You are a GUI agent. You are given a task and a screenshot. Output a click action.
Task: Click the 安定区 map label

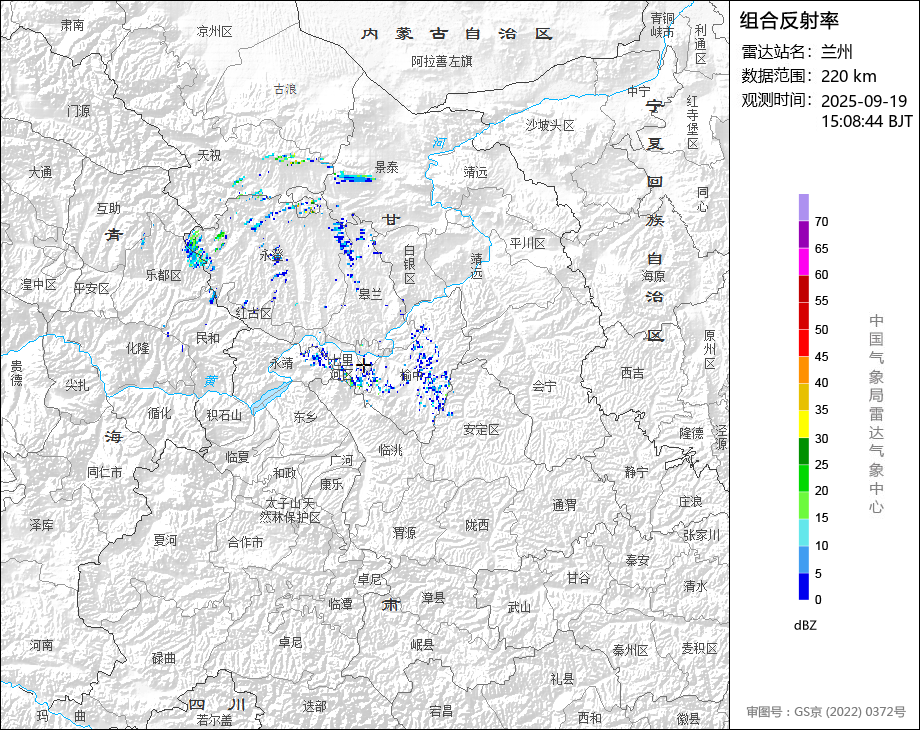[x=481, y=429]
